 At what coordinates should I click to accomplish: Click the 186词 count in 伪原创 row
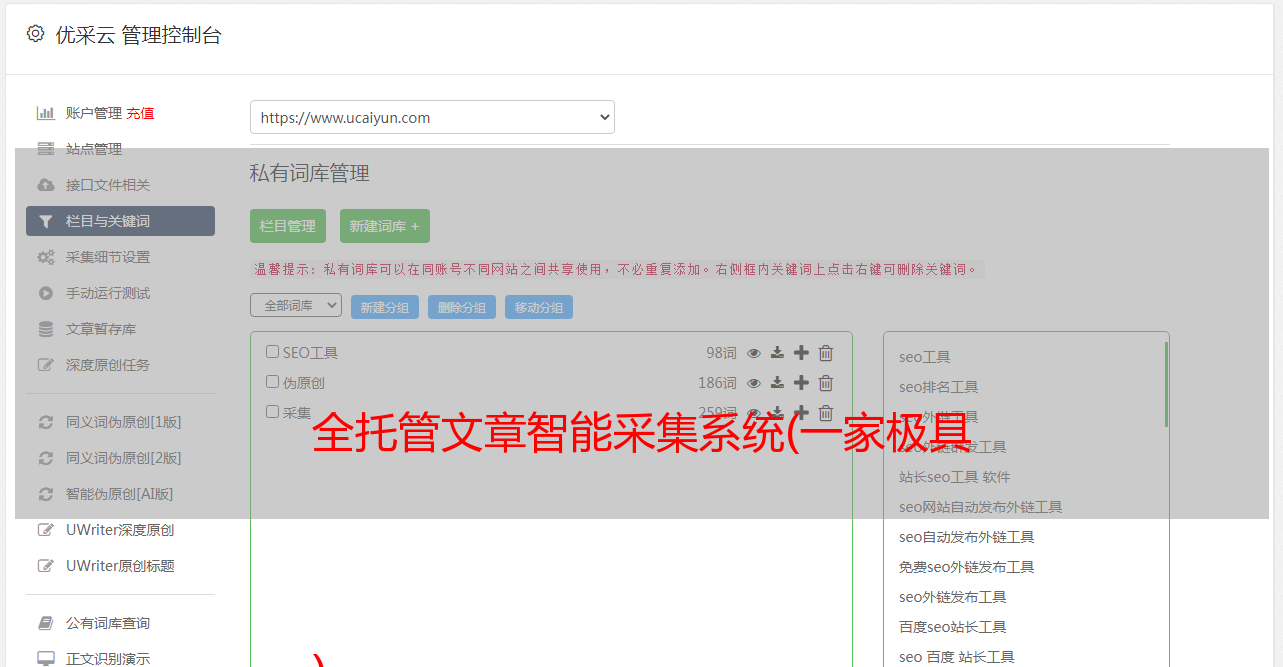point(717,383)
